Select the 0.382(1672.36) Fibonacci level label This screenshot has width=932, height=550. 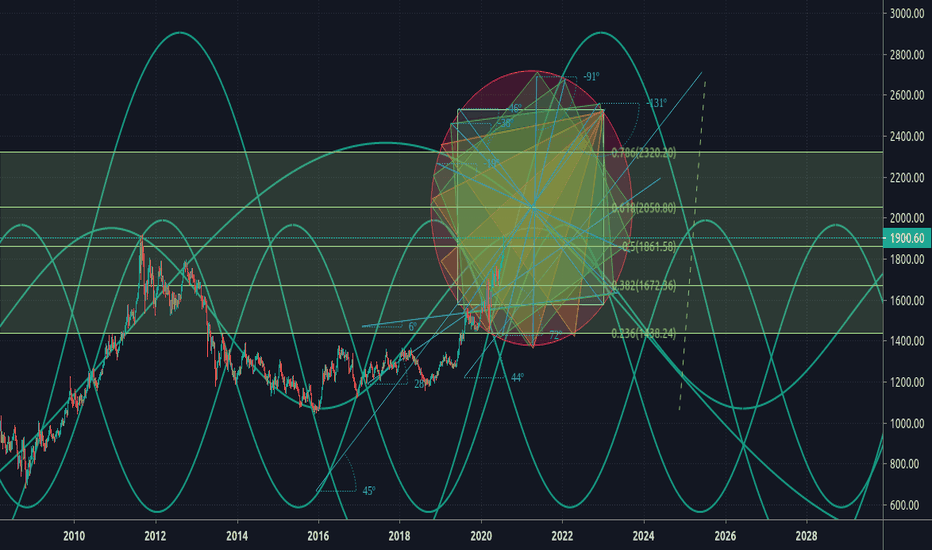pyautogui.click(x=644, y=285)
